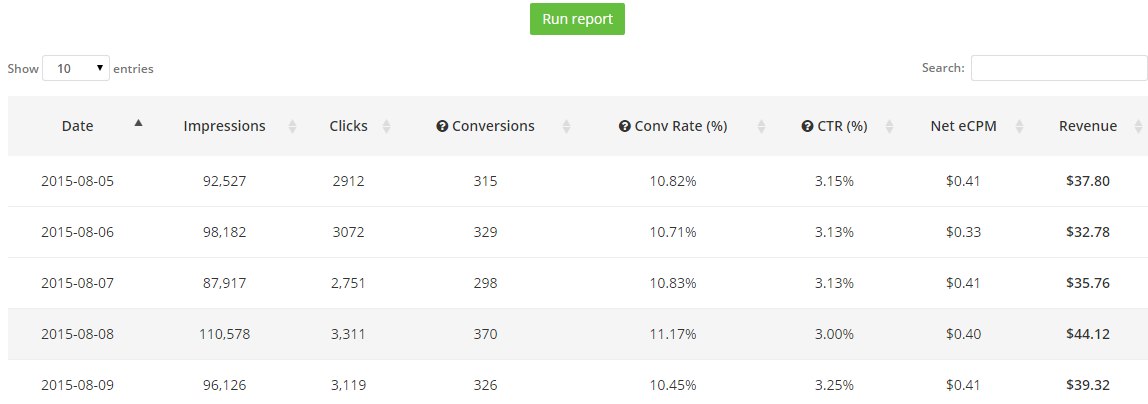Sort by Impressions using its arrows icon

click(x=293, y=127)
